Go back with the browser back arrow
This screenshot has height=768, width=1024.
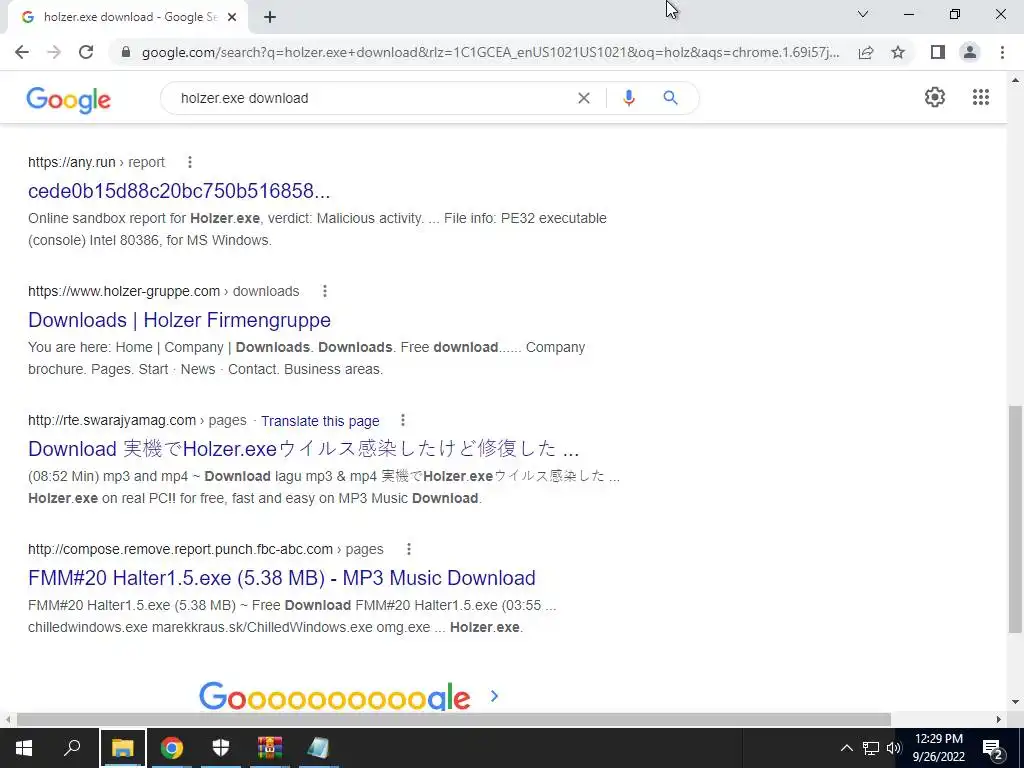click(22, 52)
